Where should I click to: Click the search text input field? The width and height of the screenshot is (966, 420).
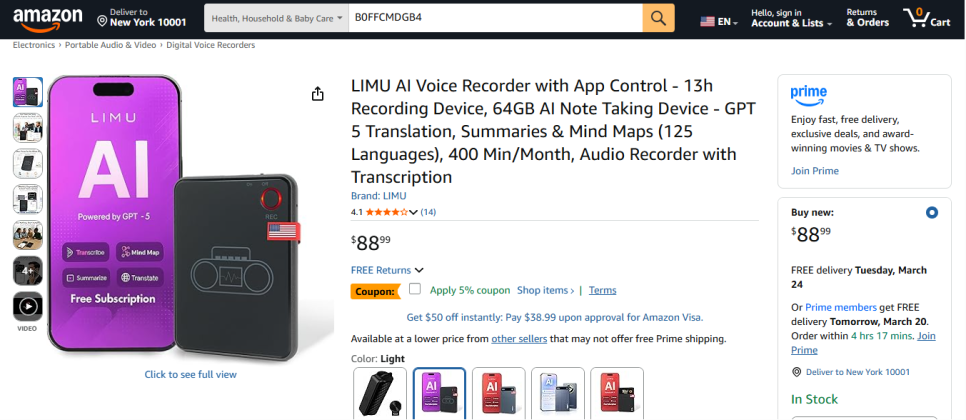click(493, 18)
